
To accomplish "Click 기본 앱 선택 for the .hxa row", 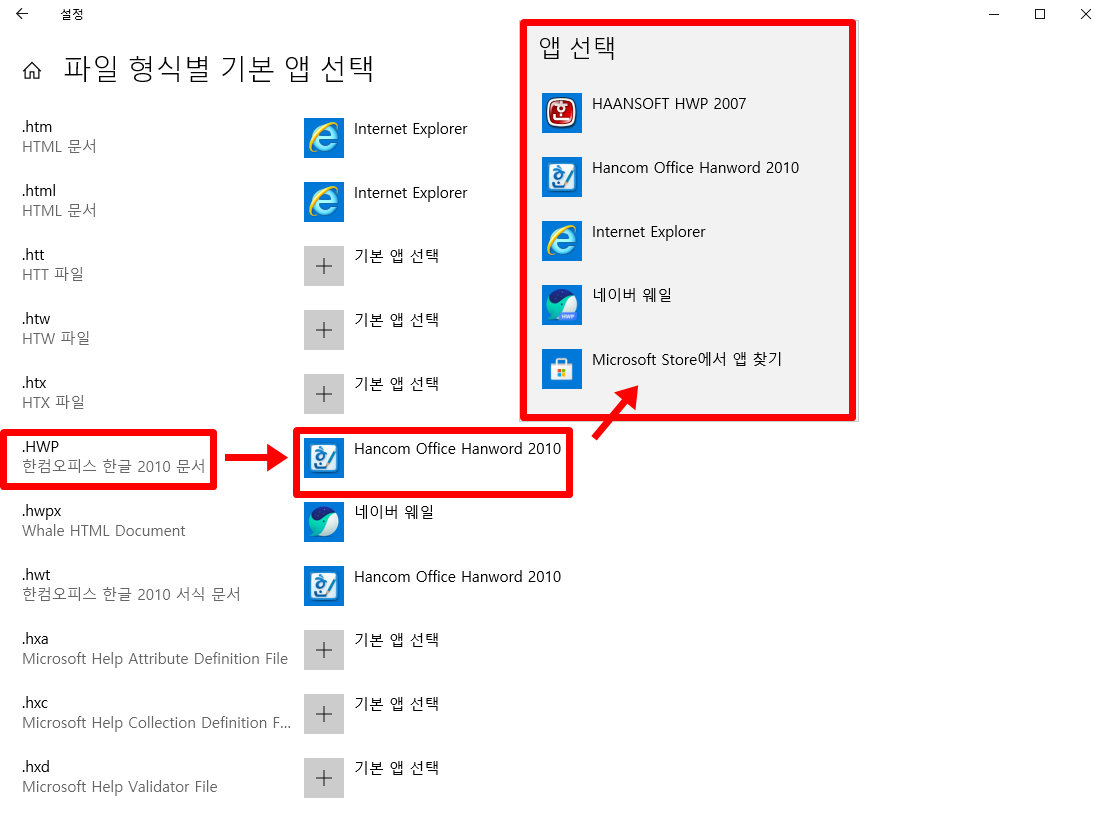I will (x=396, y=640).
